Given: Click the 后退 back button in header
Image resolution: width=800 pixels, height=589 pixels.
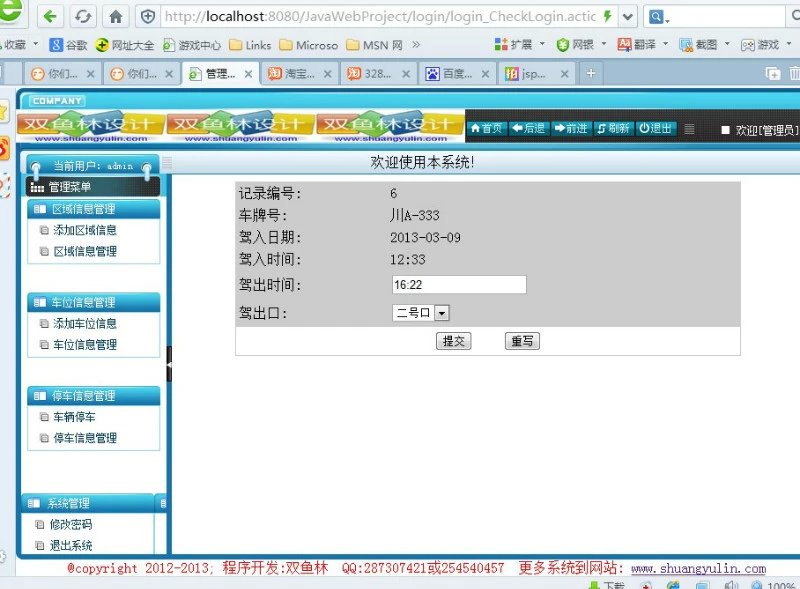Looking at the screenshot, I should tap(529, 128).
